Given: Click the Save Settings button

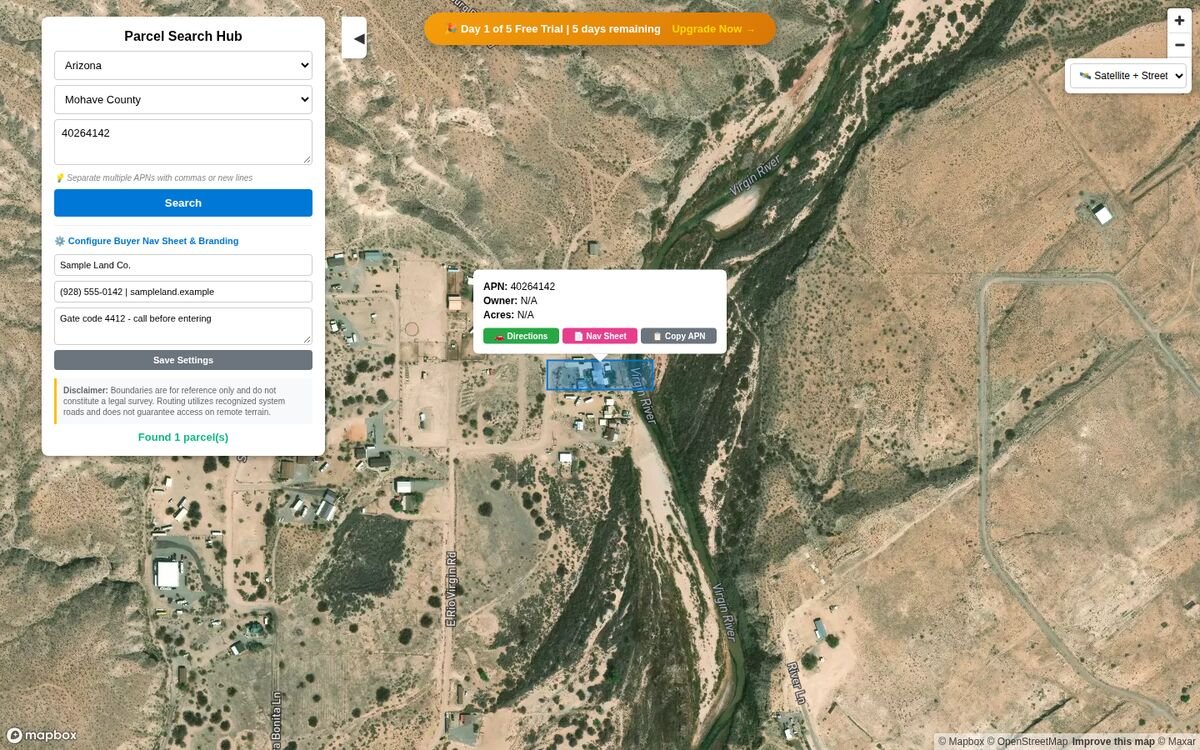Looking at the screenshot, I should tap(183, 360).
